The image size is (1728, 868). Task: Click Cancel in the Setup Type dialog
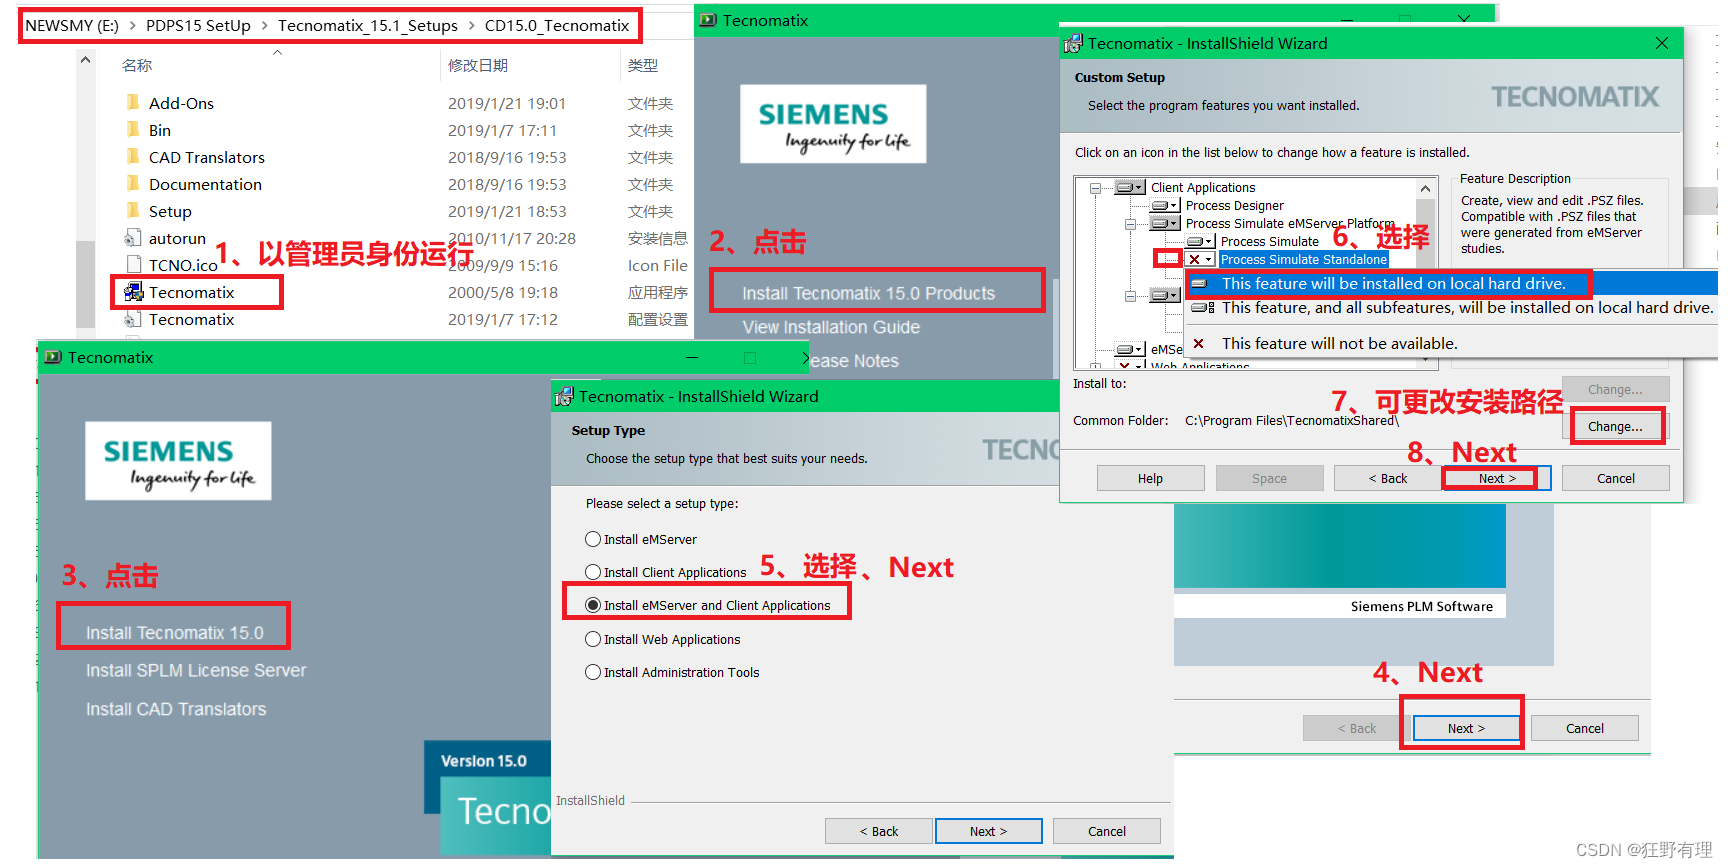coord(1106,832)
